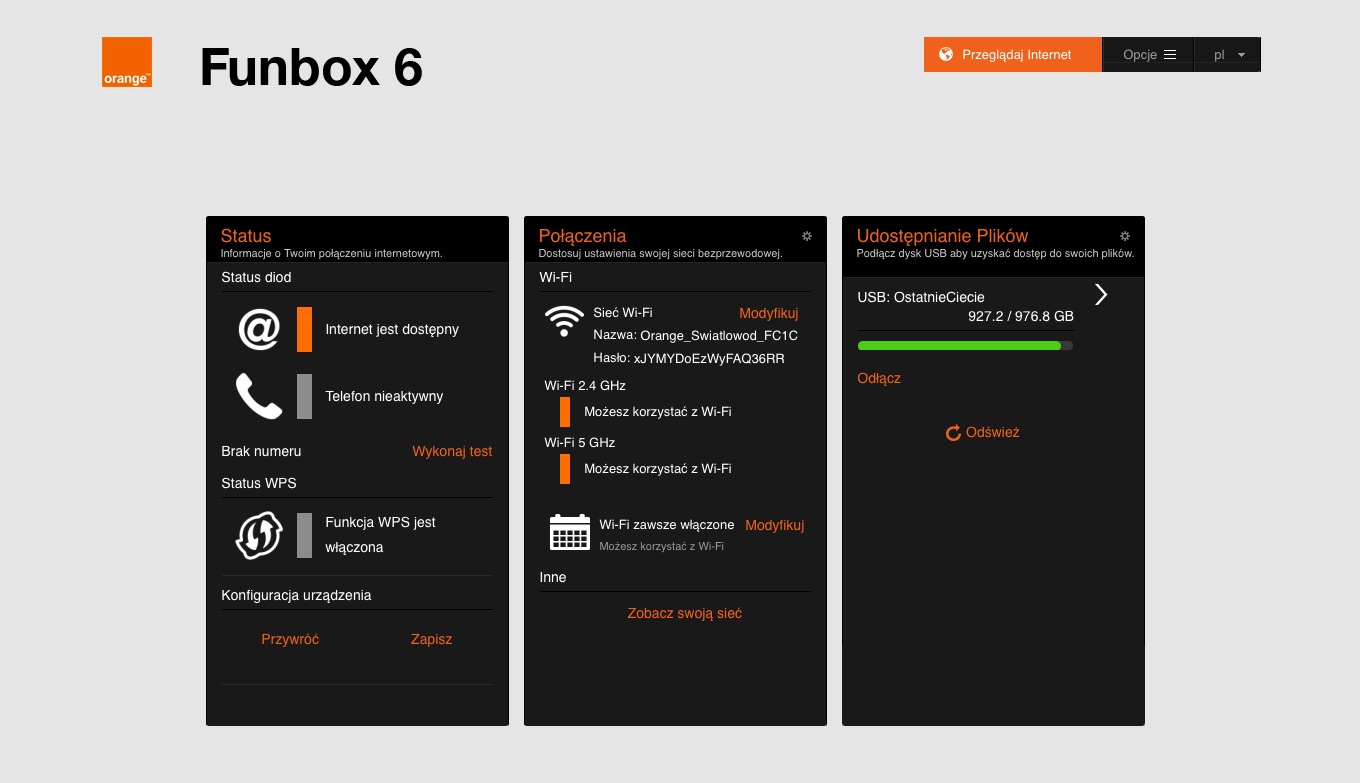Click the telephone status icon
The width and height of the screenshot is (1360, 783).
point(258,396)
